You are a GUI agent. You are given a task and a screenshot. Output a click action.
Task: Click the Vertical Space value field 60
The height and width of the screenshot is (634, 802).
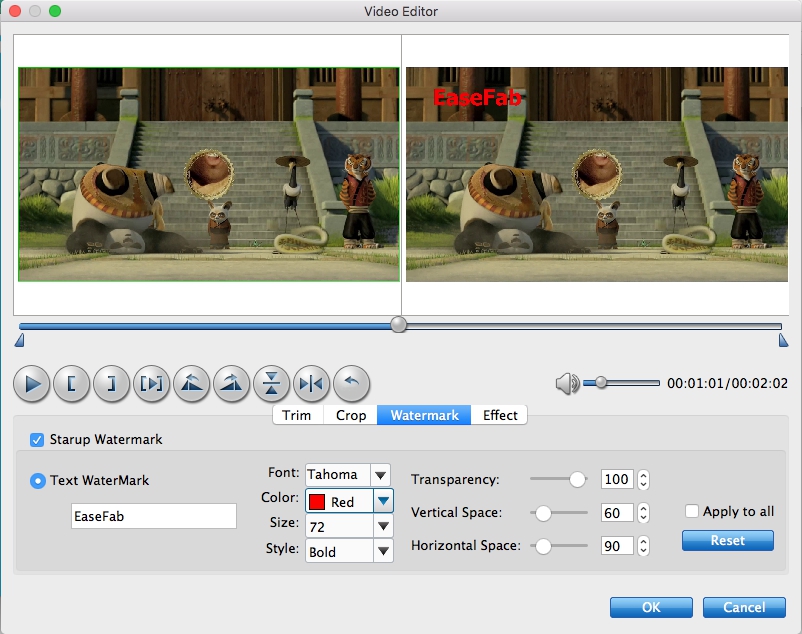[617, 513]
